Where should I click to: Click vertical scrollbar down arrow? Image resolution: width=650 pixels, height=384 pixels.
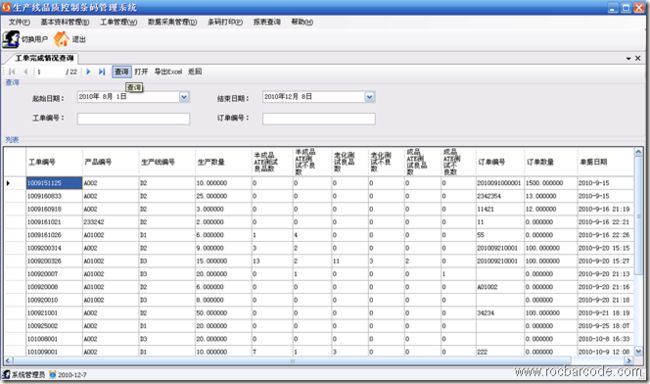(638, 351)
